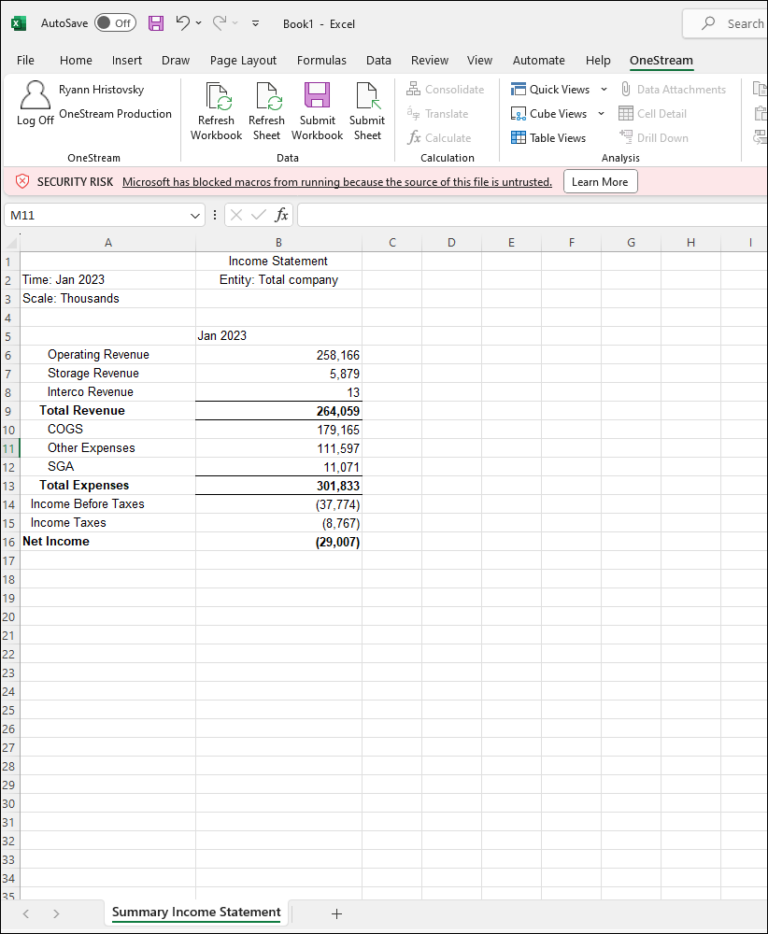Open the Formulas ribbon tab
This screenshot has height=934, width=768.
(322, 60)
